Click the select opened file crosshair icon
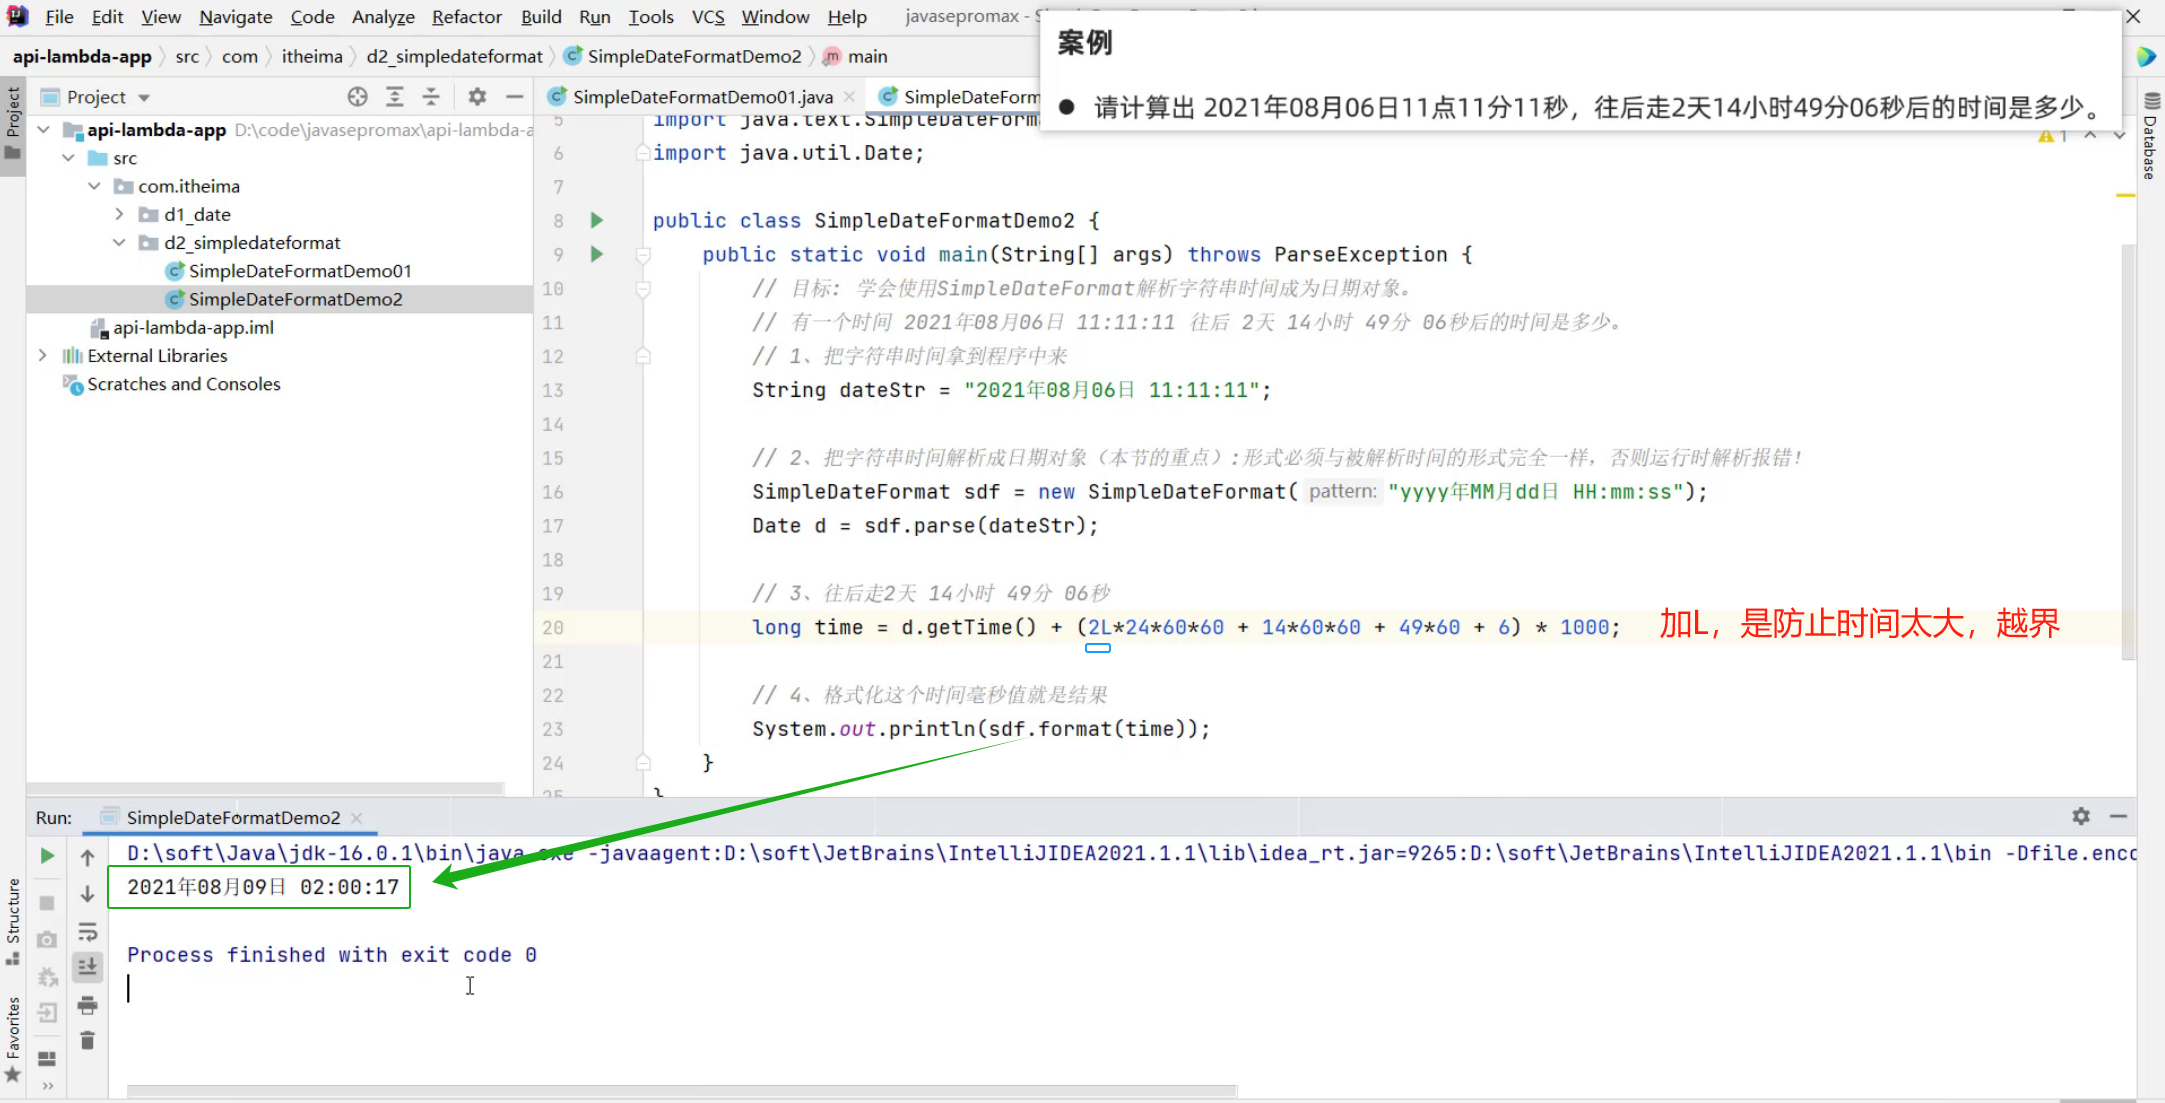Screen dimensions: 2165x1103 (357, 97)
